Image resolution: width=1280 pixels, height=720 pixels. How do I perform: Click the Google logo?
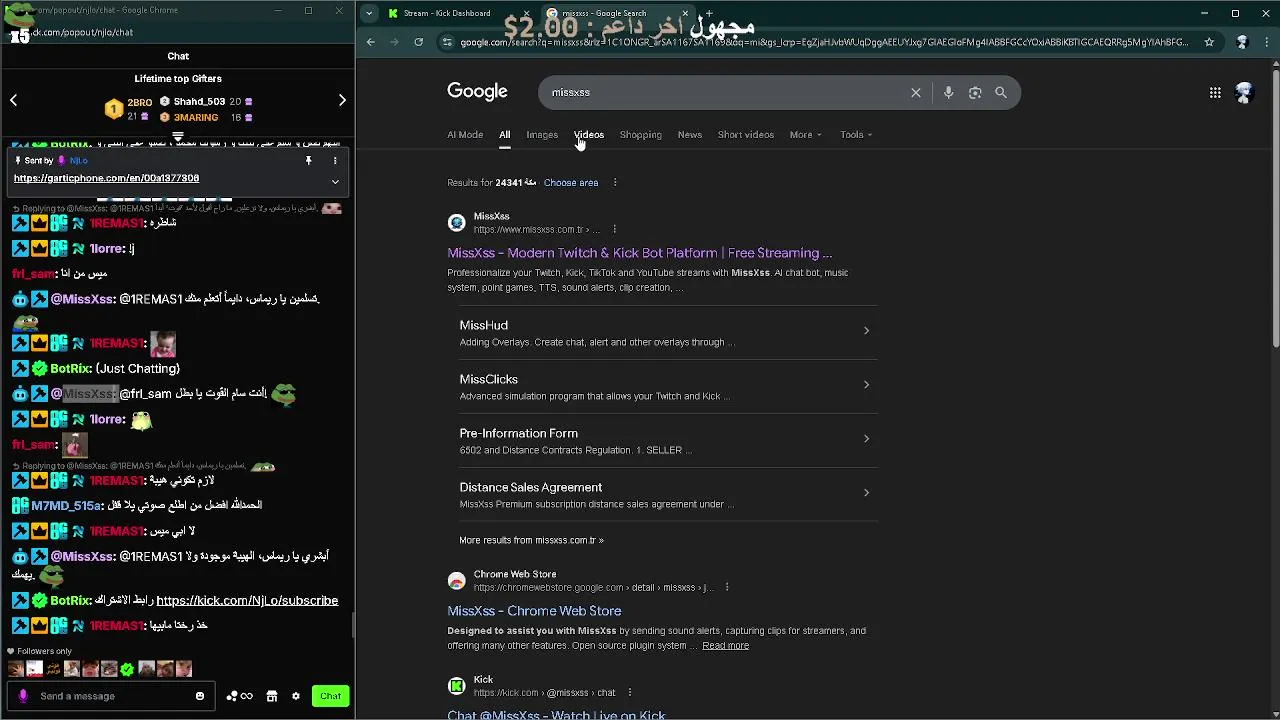(x=477, y=91)
